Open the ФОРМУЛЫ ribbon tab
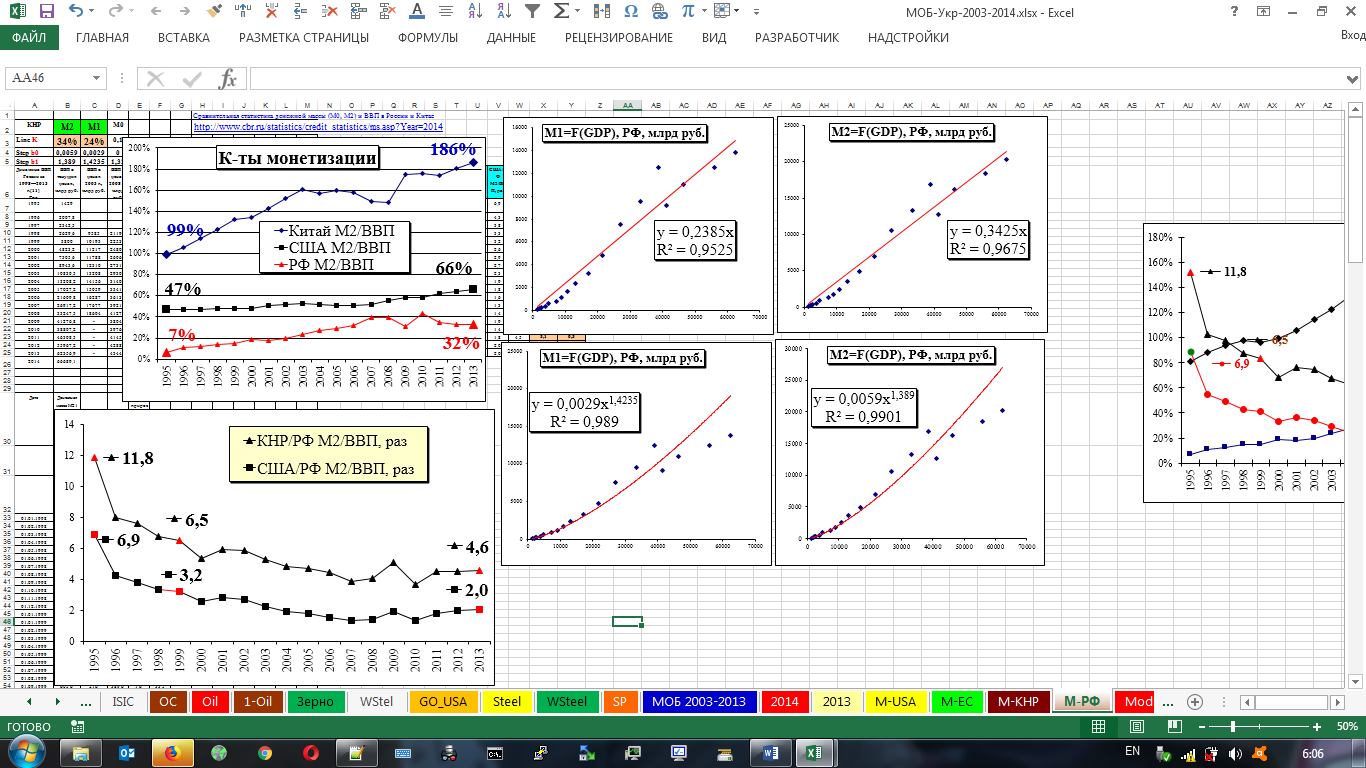This screenshot has width=1366, height=768. coord(427,38)
